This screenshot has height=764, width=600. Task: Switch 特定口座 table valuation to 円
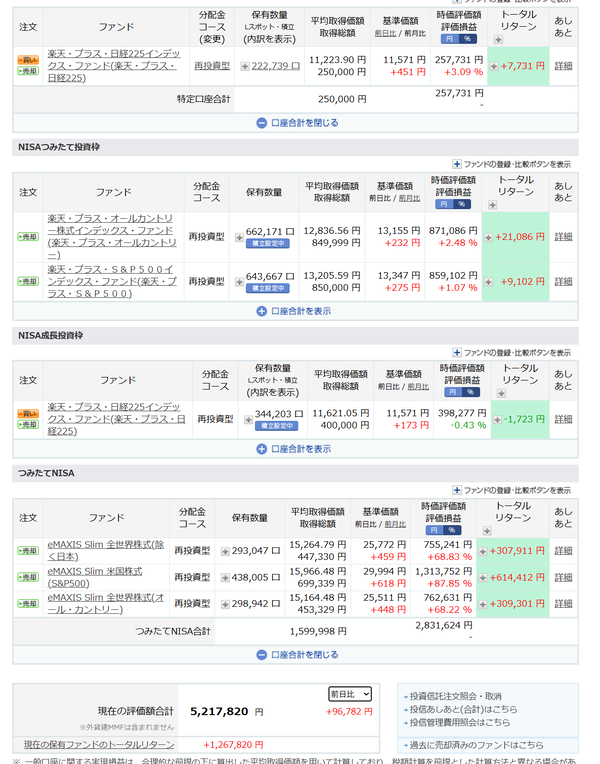pos(449,39)
